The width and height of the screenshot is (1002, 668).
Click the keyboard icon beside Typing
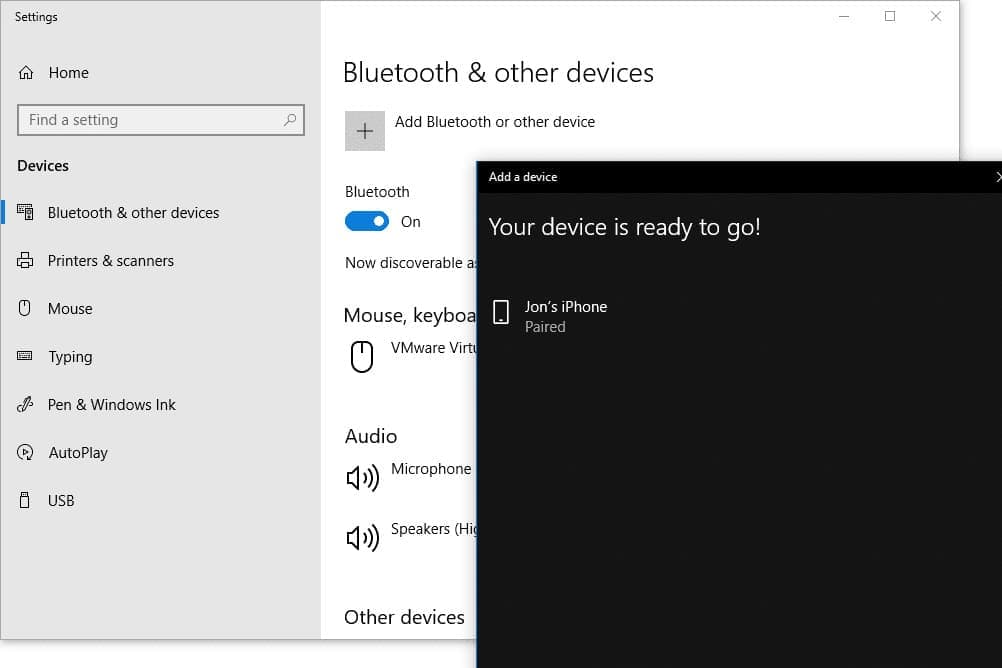25,355
